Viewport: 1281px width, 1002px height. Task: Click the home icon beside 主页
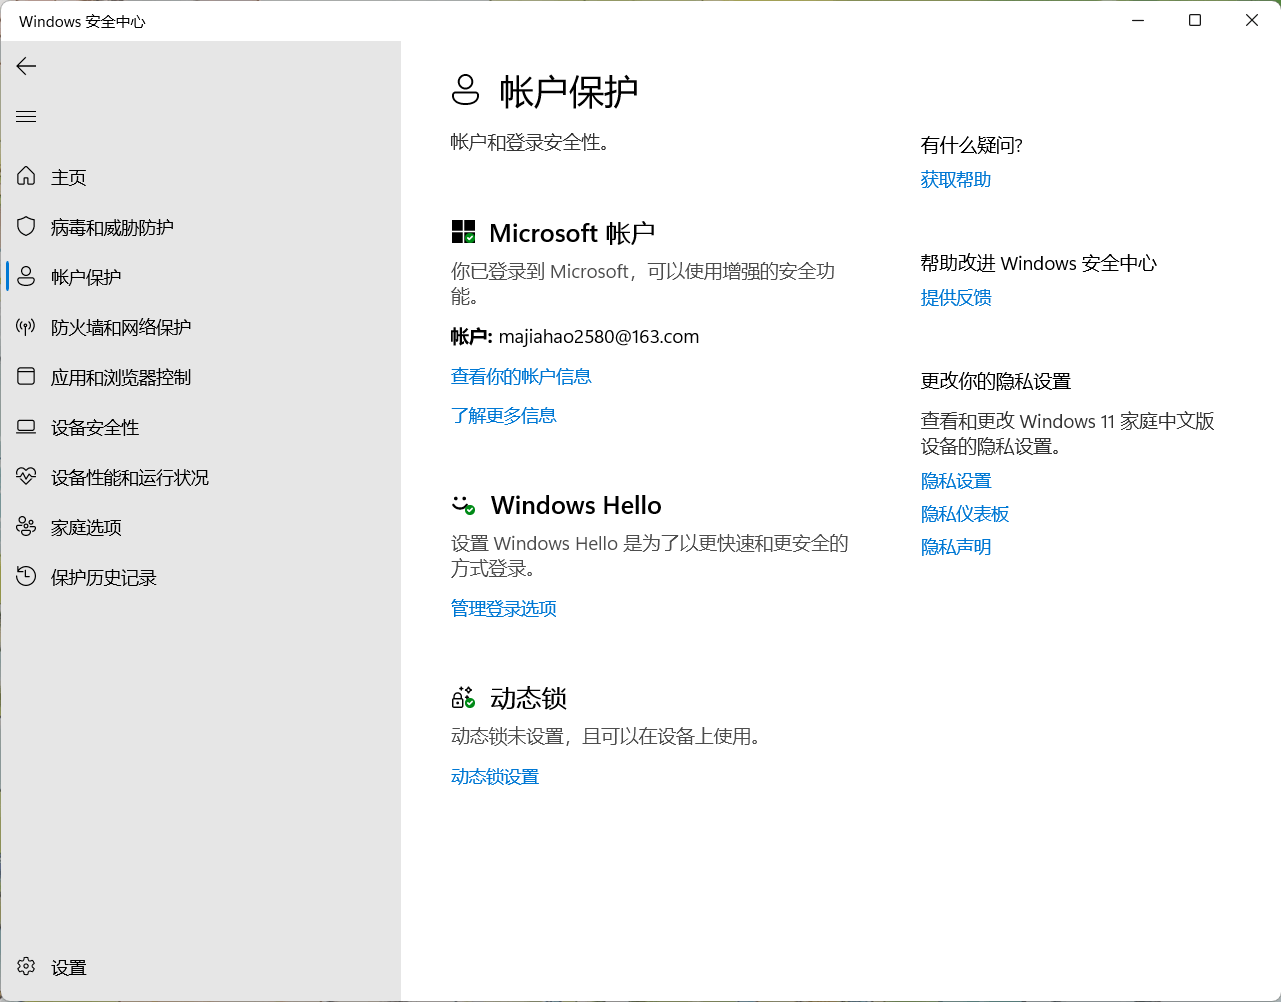[27, 177]
